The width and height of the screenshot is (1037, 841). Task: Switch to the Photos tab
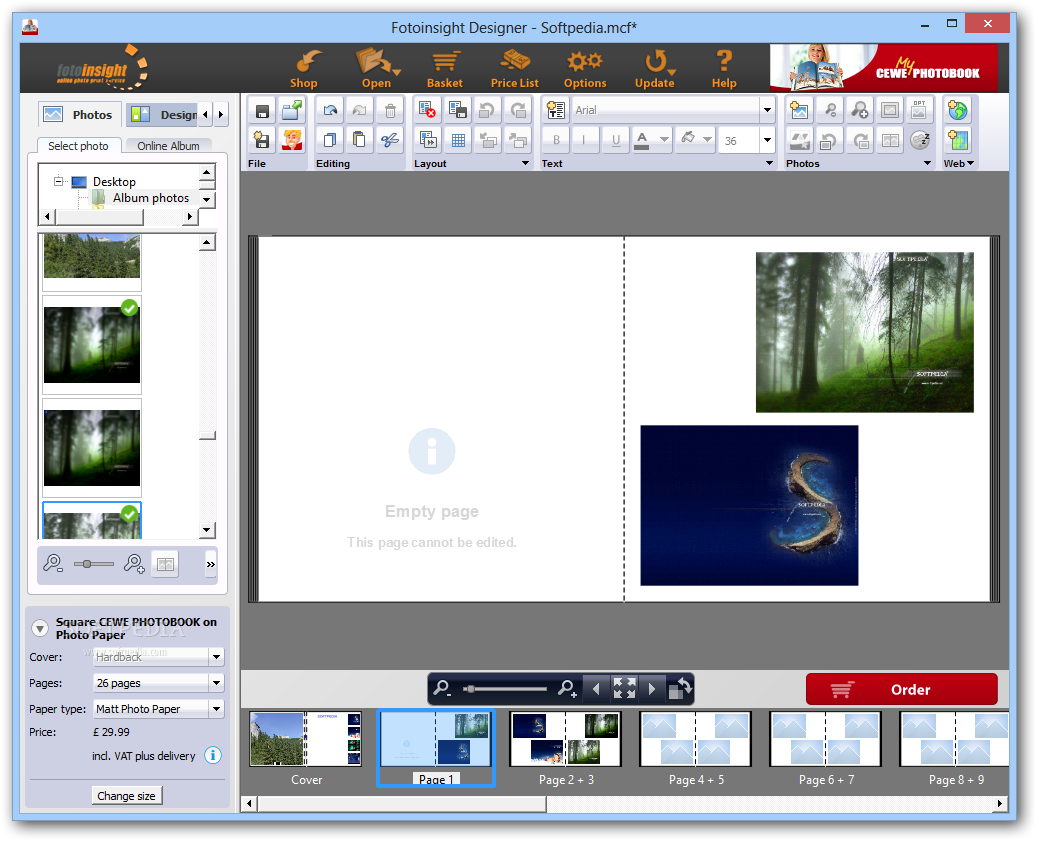(79, 114)
